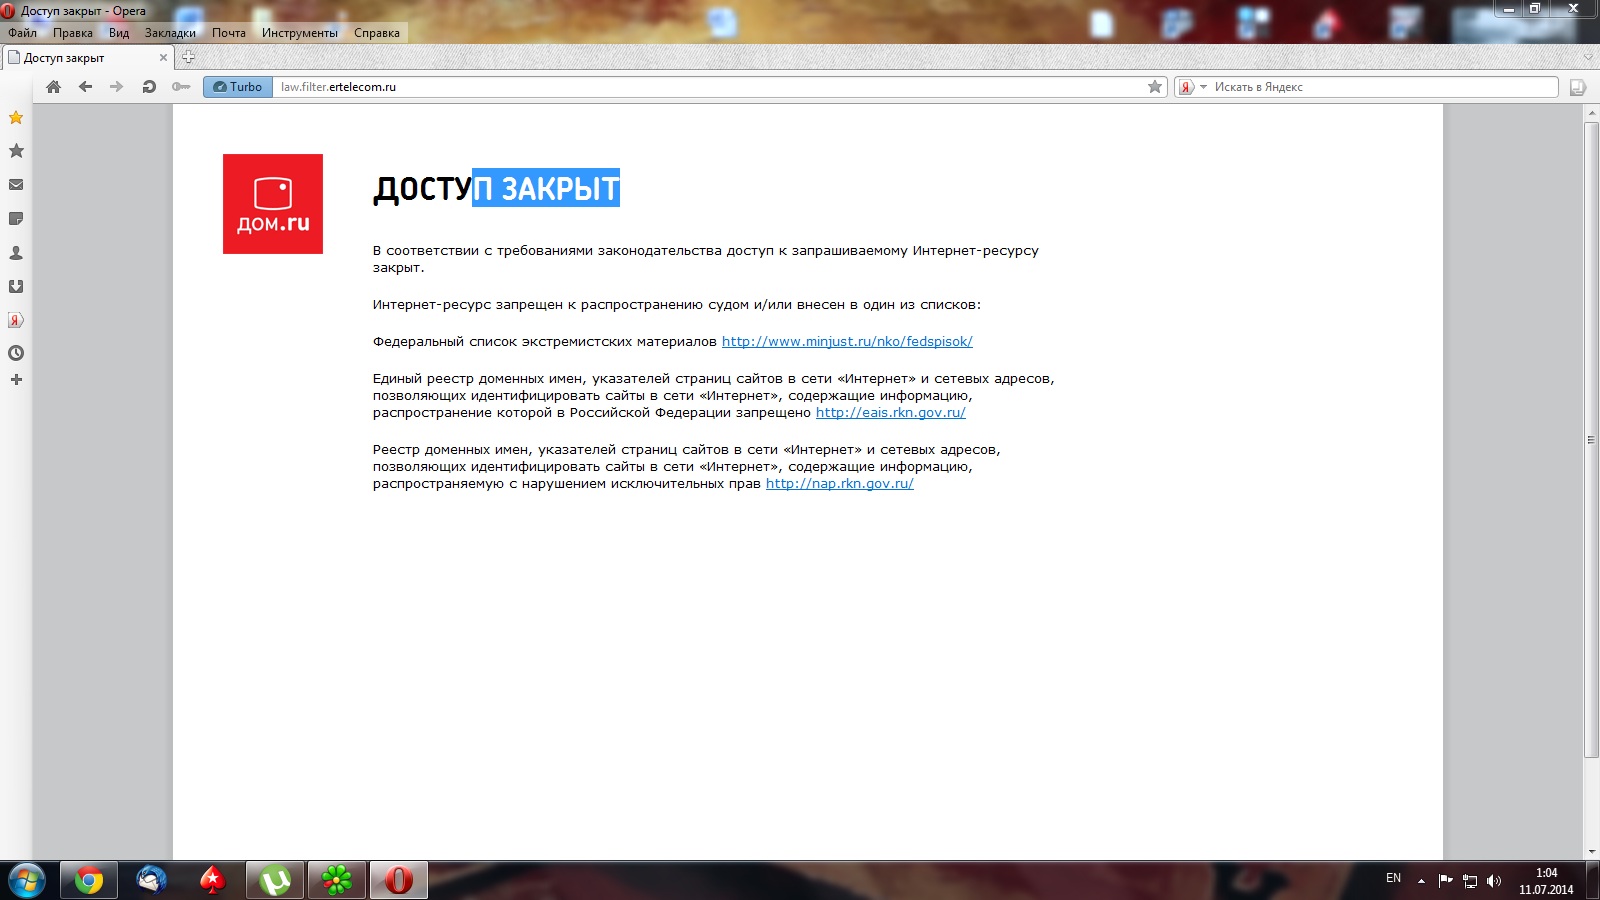The width and height of the screenshot is (1600, 900).
Task: Click EN language indicator in tray
Action: [1393, 878]
